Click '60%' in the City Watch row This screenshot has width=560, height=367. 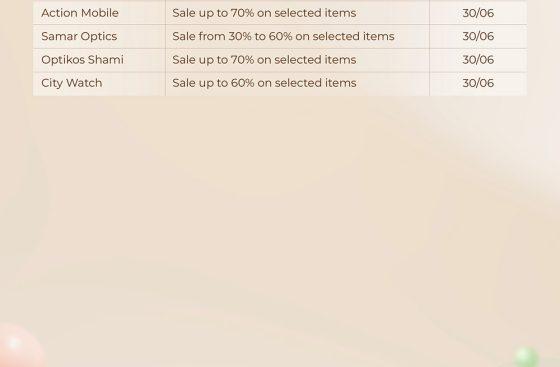point(242,83)
